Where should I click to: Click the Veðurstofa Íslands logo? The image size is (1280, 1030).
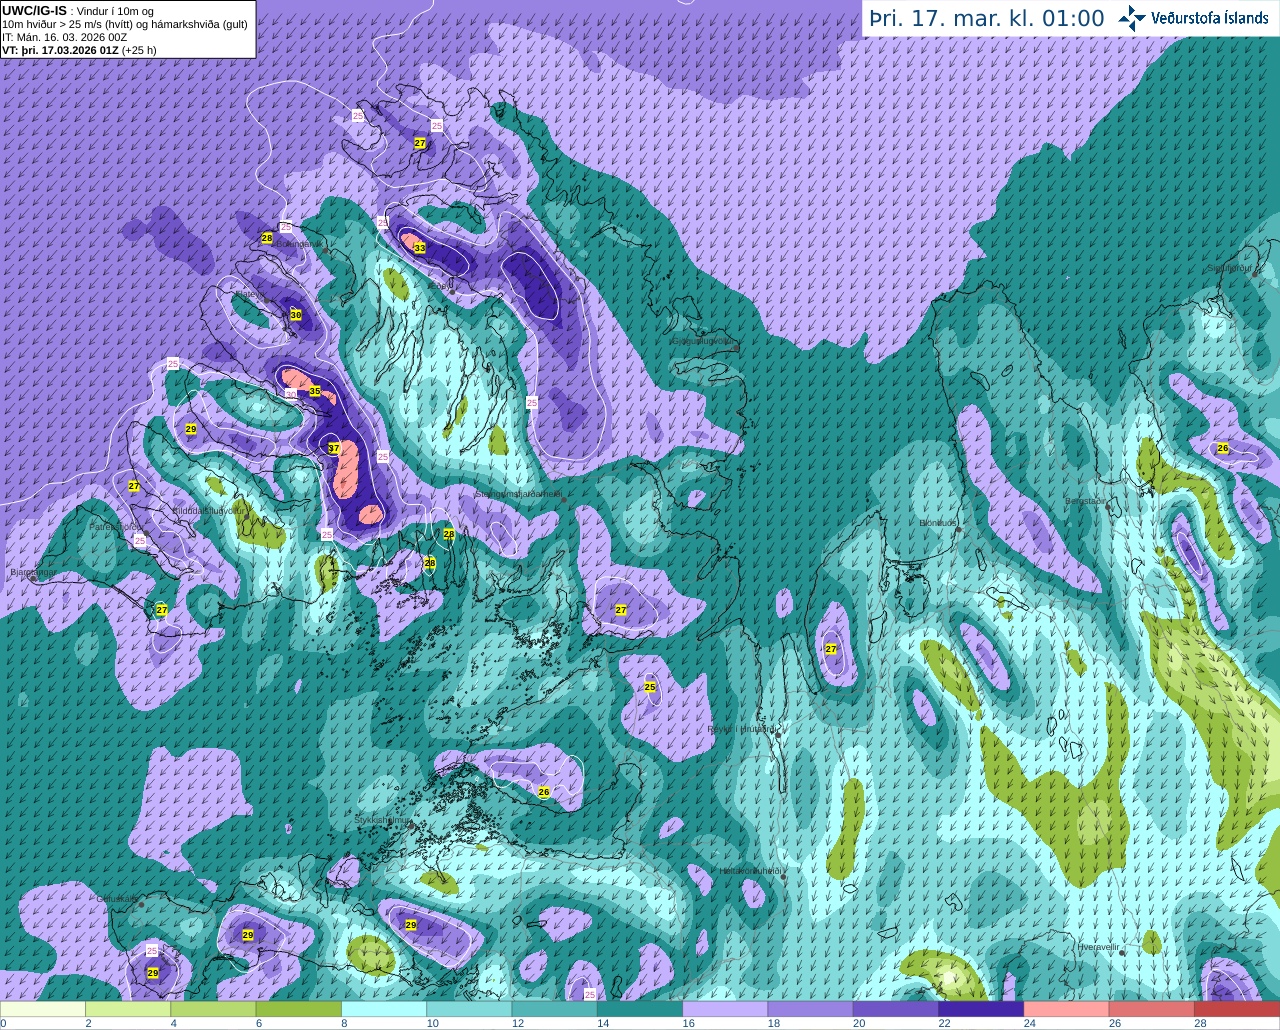click(x=1194, y=18)
